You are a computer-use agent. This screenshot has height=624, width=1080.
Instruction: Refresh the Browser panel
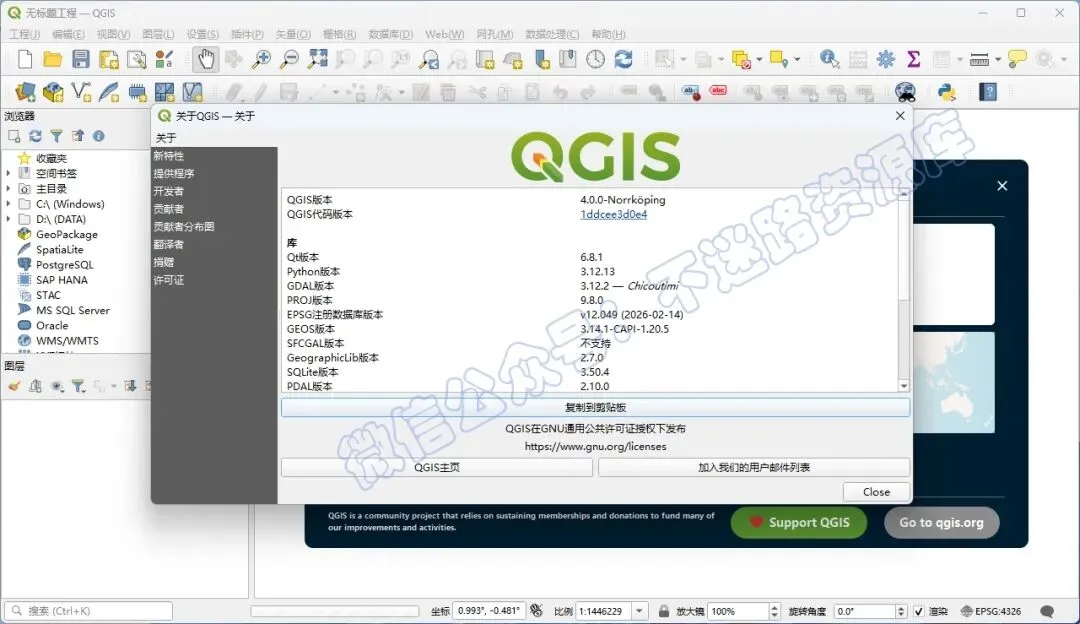coord(35,136)
